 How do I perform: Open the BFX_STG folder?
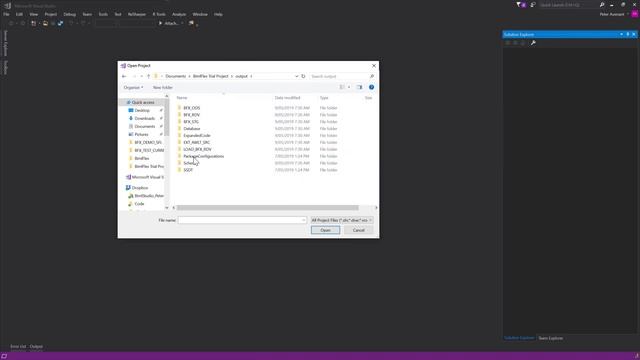pos(191,122)
